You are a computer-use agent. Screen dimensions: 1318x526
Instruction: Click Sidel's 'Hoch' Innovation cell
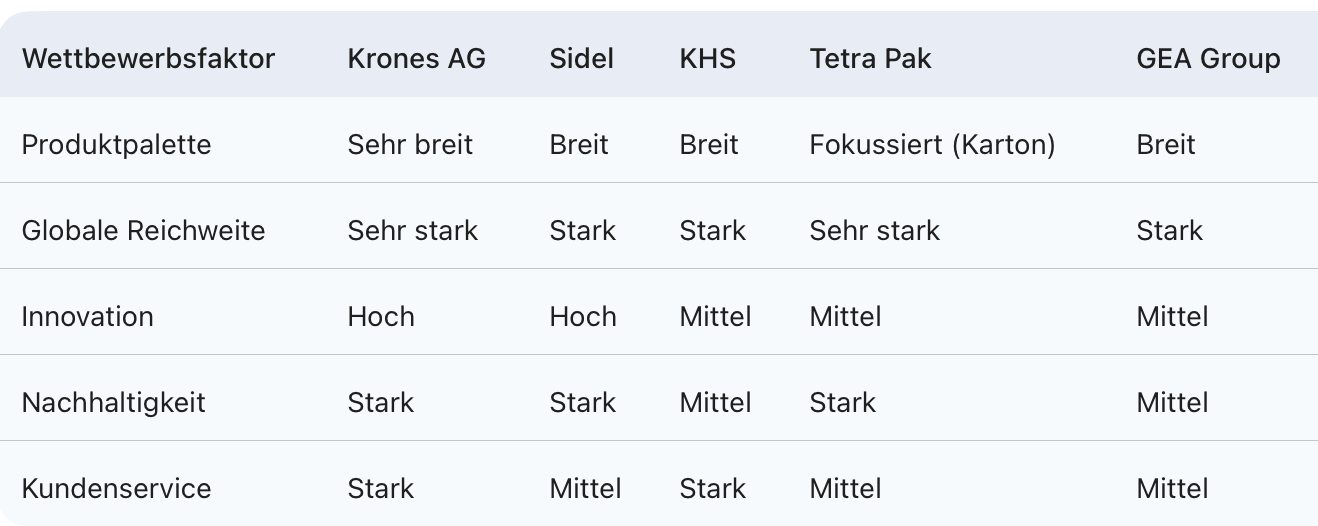[582, 317]
